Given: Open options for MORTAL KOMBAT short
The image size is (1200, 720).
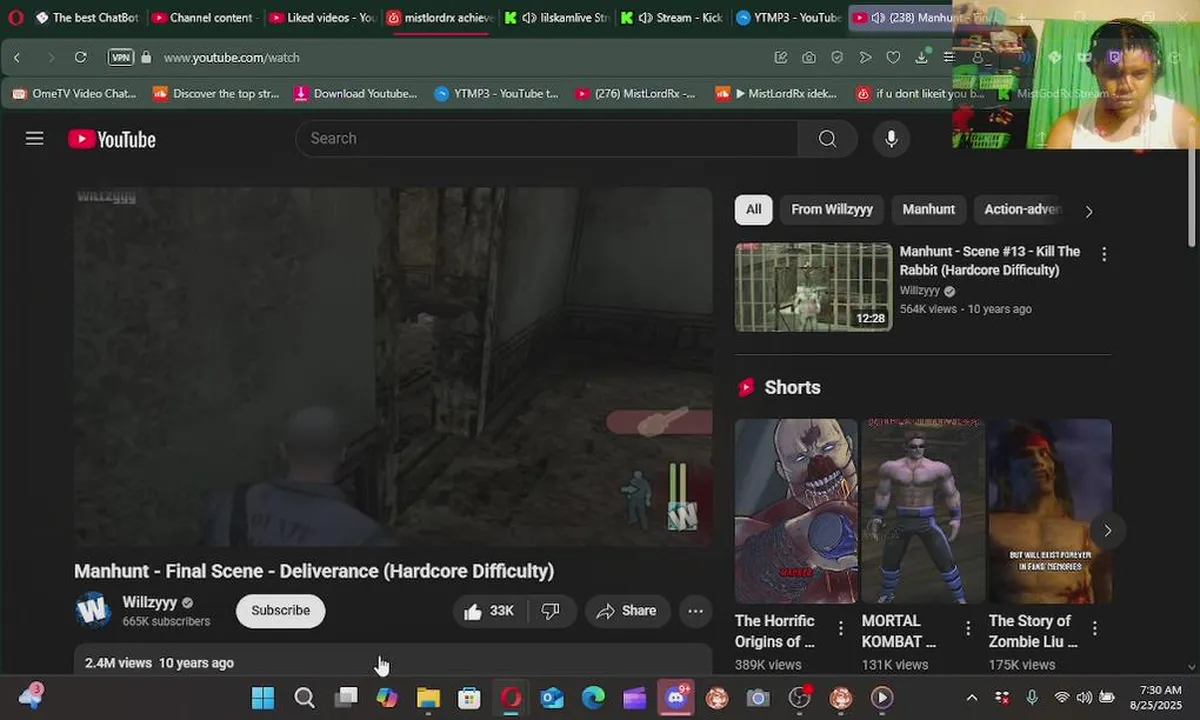Looking at the screenshot, I should coord(968,628).
